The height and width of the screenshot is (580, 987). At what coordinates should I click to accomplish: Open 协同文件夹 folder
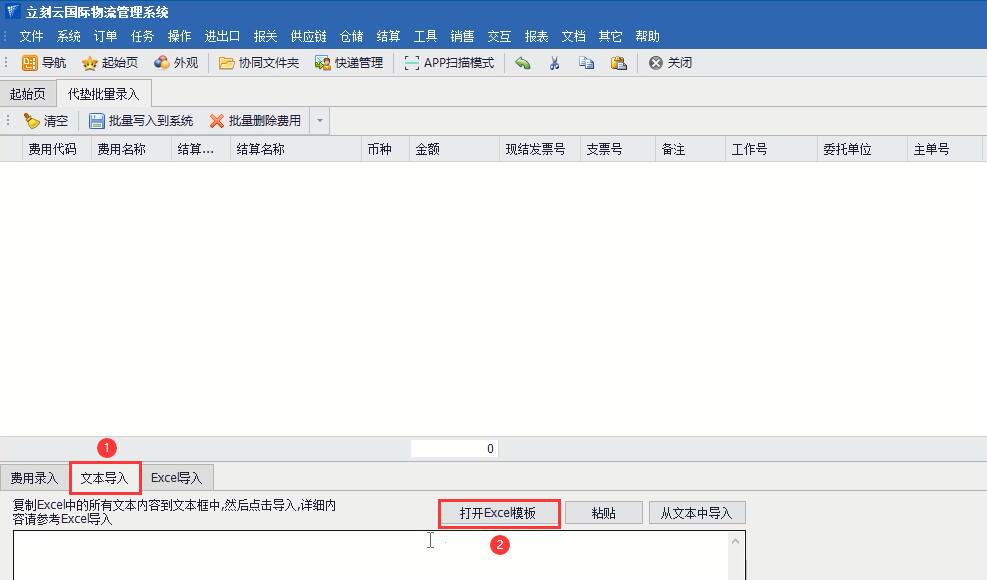pos(259,63)
